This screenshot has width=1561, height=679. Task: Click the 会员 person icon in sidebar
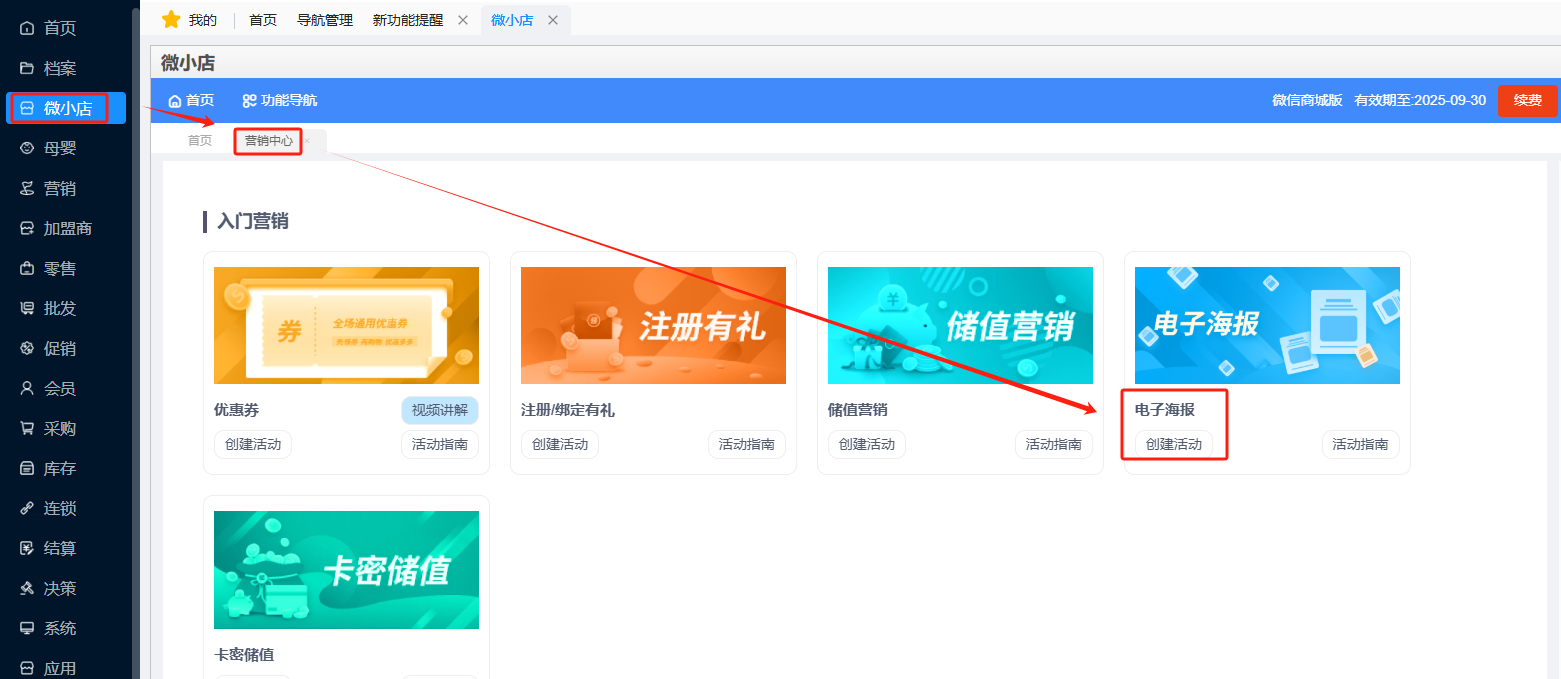tap(27, 388)
